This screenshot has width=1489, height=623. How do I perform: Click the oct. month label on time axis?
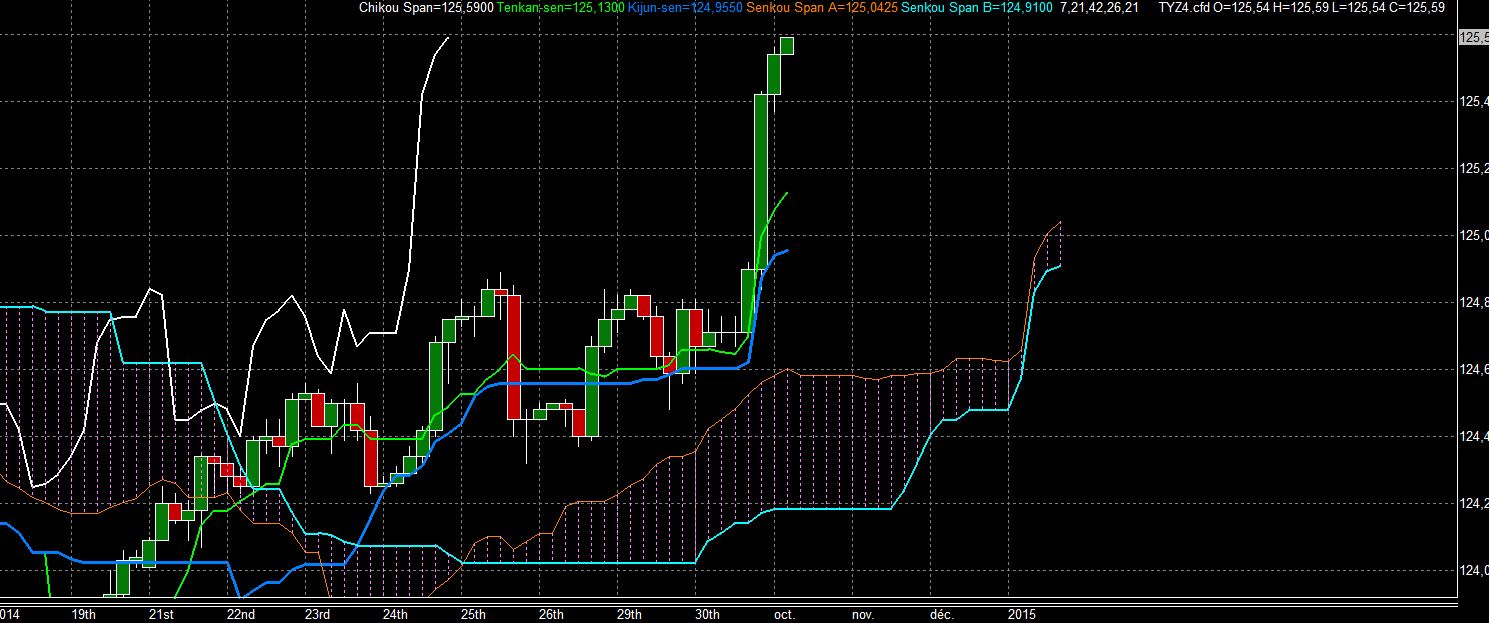pyautogui.click(x=784, y=613)
